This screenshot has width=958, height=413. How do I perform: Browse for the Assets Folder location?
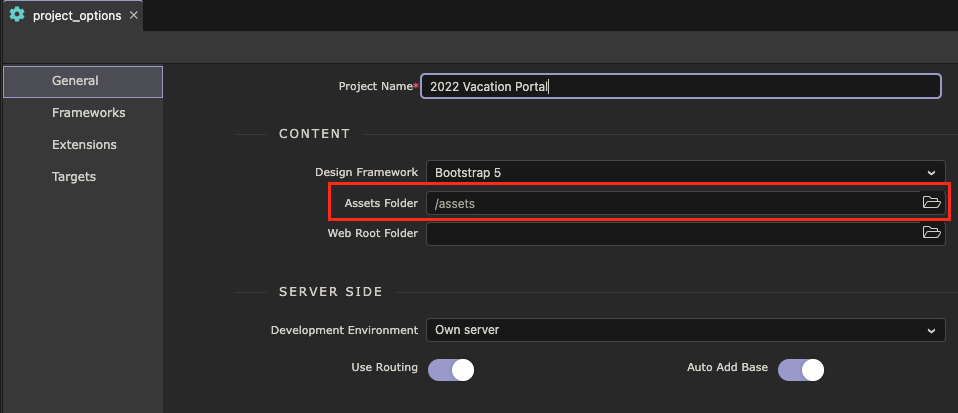(x=931, y=203)
